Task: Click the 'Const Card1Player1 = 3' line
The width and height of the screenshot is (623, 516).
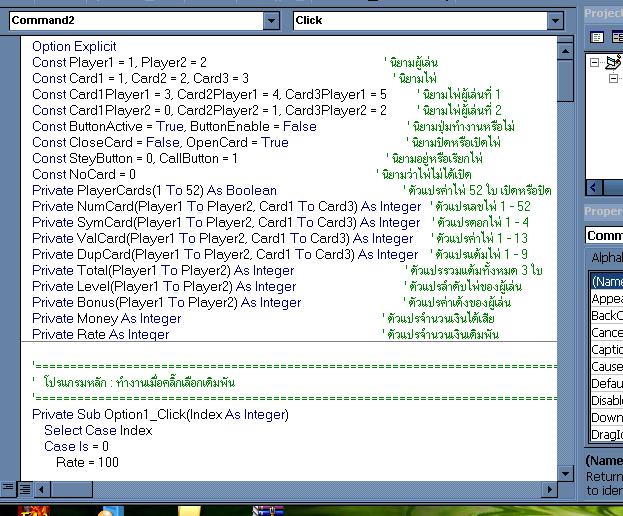Action: pos(209,94)
